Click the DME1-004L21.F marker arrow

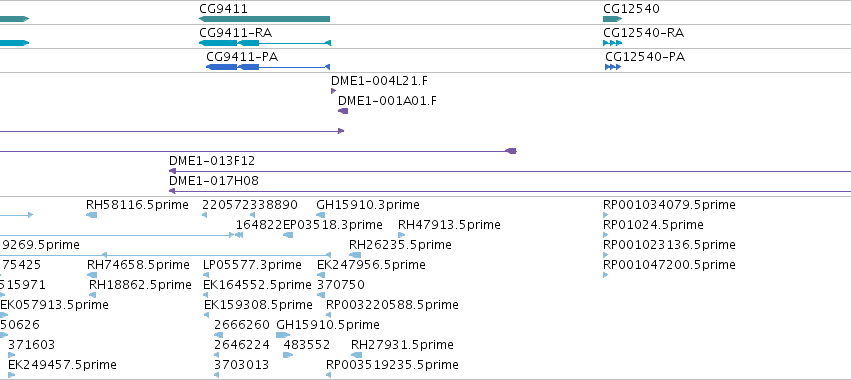point(333,91)
